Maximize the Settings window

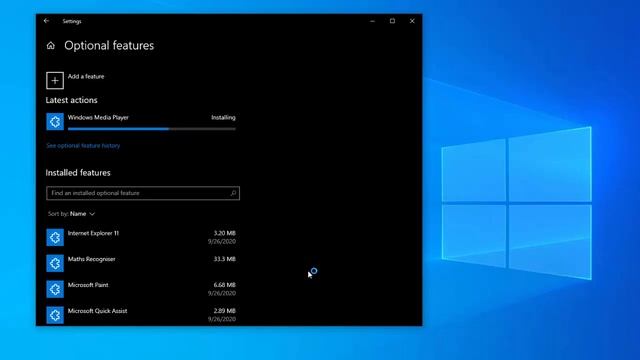pyautogui.click(x=392, y=21)
